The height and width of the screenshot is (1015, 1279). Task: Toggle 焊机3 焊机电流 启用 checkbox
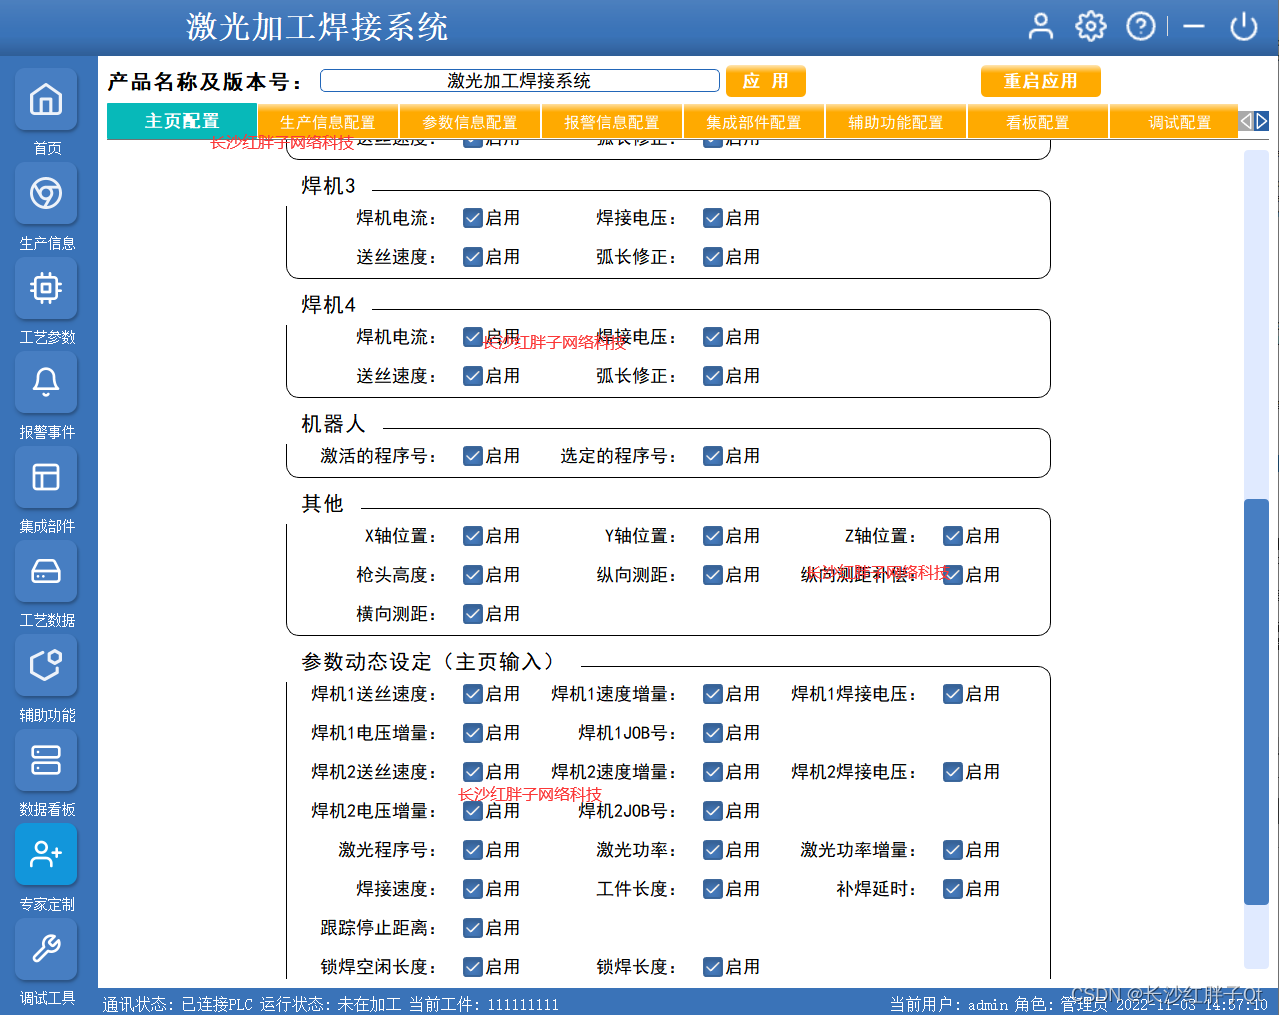(473, 218)
